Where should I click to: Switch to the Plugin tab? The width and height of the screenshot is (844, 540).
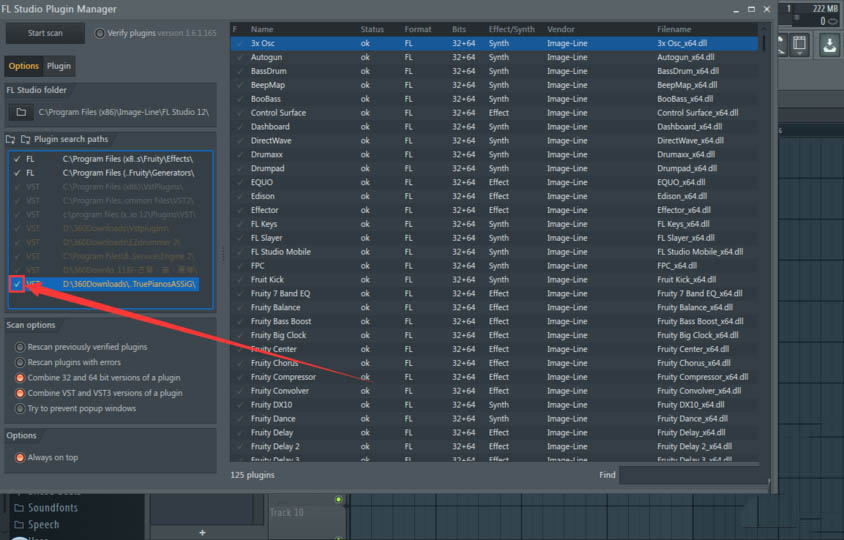59,66
